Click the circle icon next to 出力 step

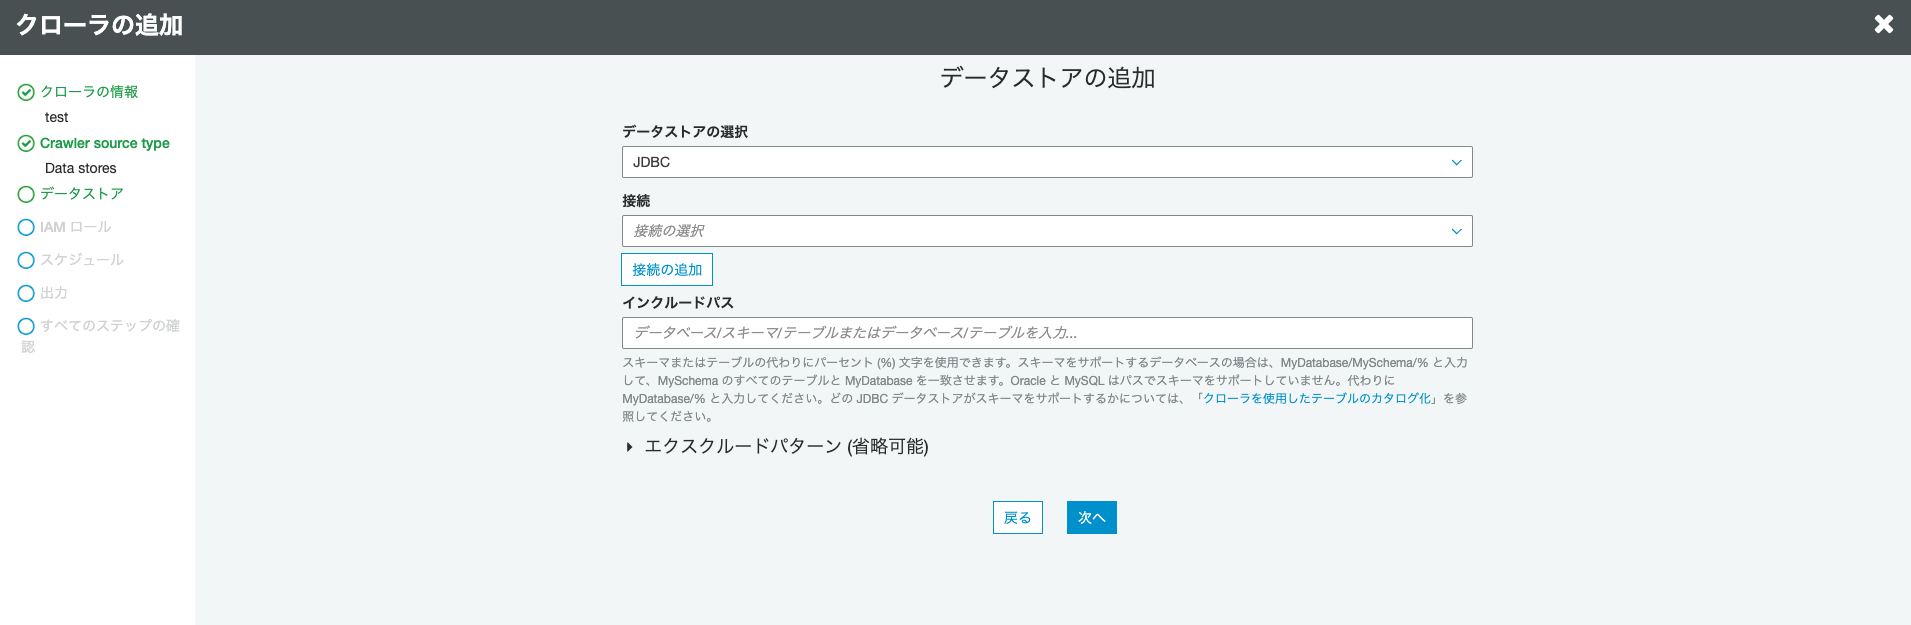click(x=26, y=293)
